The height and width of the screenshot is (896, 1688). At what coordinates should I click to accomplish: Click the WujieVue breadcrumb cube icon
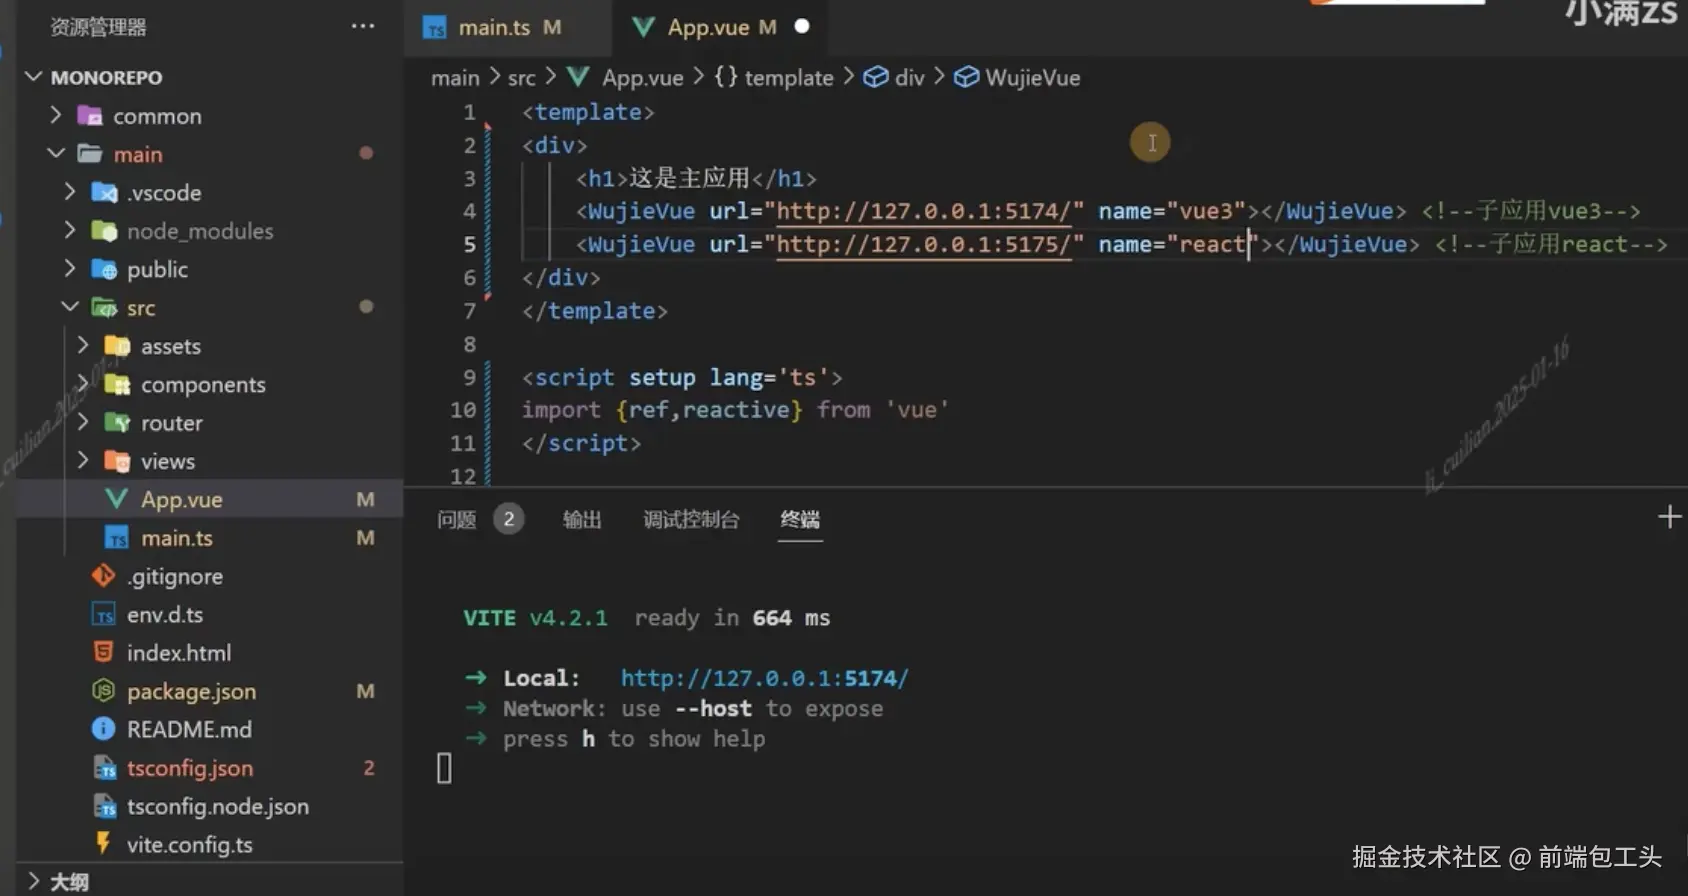[966, 77]
